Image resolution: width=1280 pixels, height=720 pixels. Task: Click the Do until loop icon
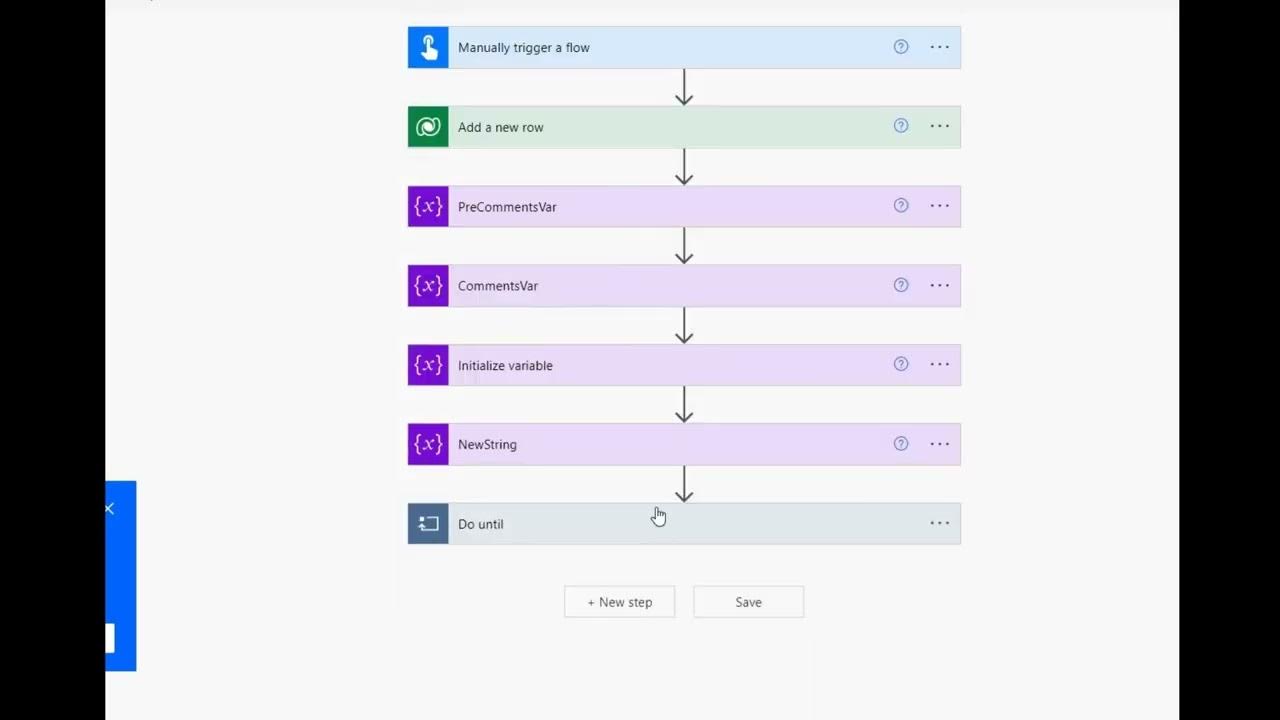click(x=428, y=524)
